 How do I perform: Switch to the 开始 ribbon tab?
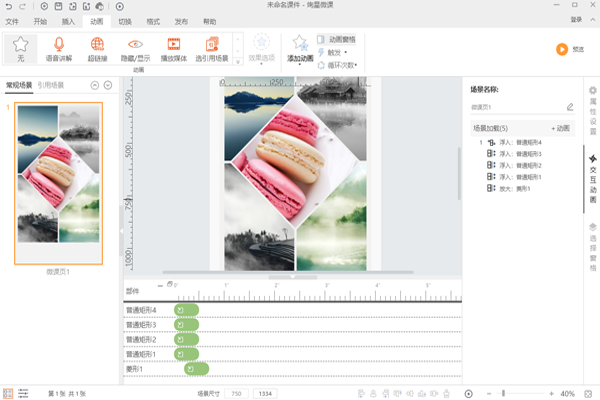coord(40,21)
